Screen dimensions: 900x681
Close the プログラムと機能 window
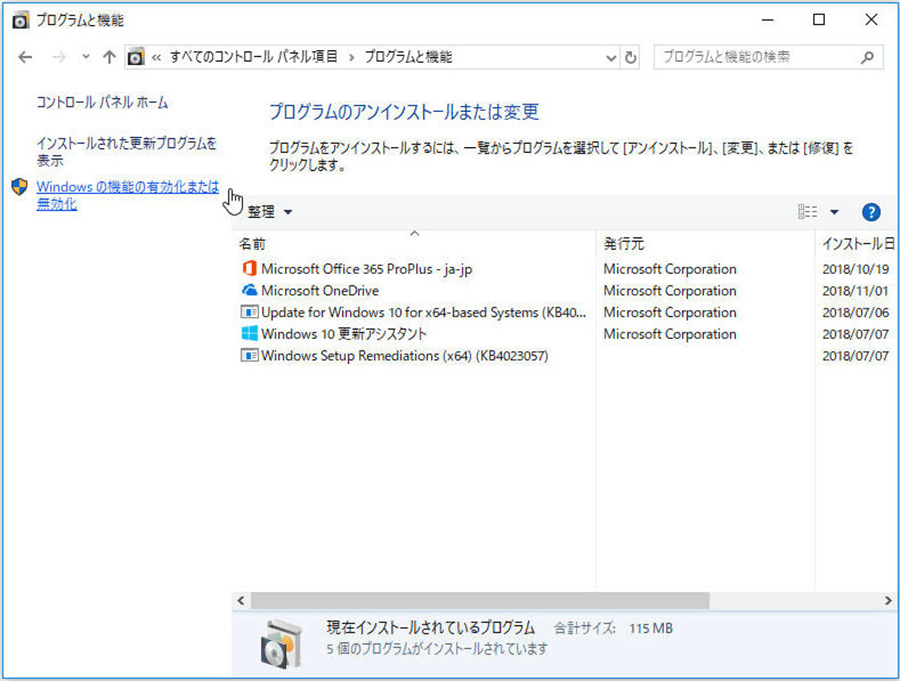[x=871, y=20]
